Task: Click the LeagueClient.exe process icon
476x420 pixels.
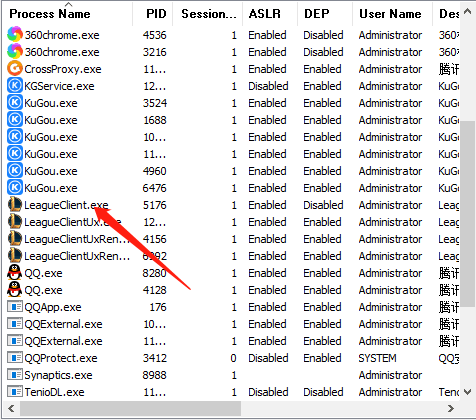Action: tap(15, 205)
